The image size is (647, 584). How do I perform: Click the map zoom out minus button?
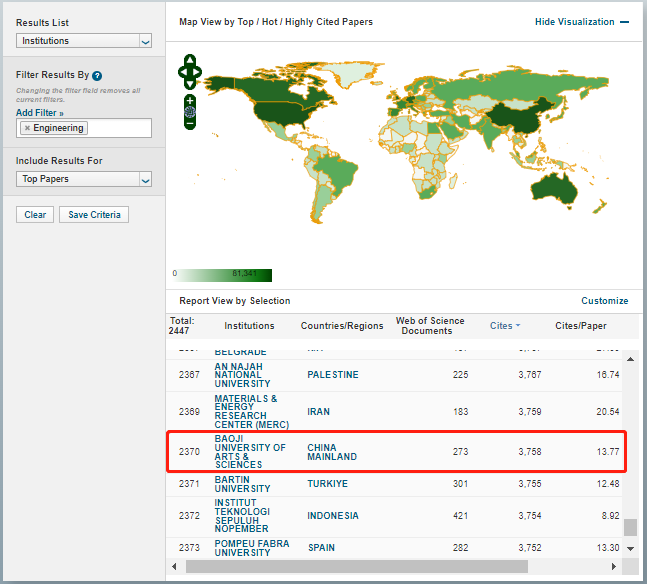[x=190, y=124]
